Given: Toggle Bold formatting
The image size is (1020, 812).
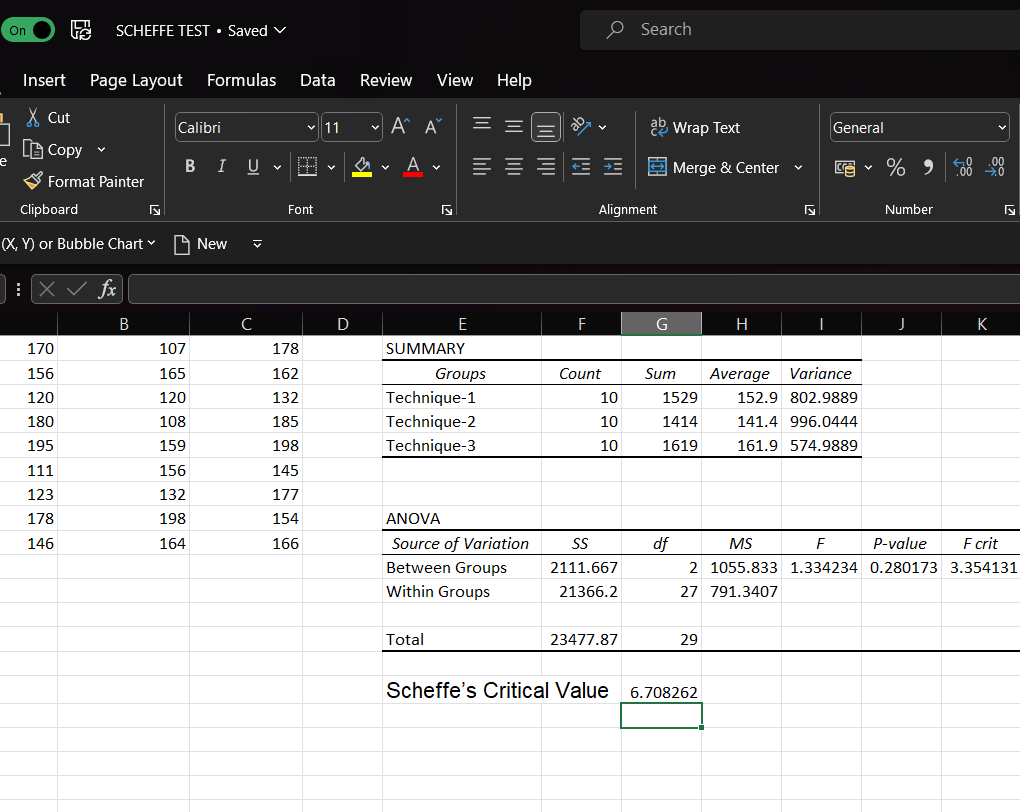Looking at the screenshot, I should 190,167.
